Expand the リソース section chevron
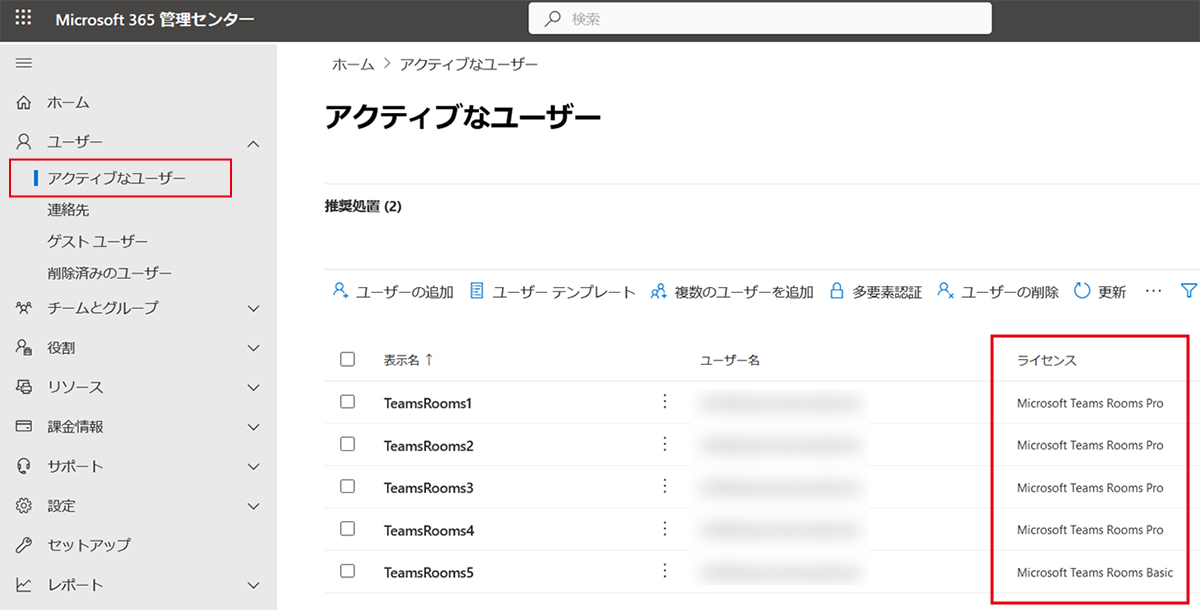The height and width of the screenshot is (610, 1200). pyautogui.click(x=253, y=388)
